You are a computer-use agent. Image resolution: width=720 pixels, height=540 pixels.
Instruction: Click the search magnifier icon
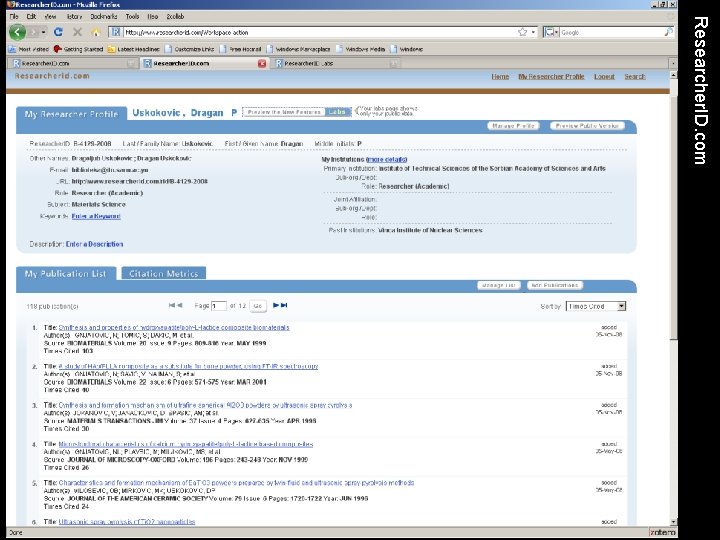669,32
